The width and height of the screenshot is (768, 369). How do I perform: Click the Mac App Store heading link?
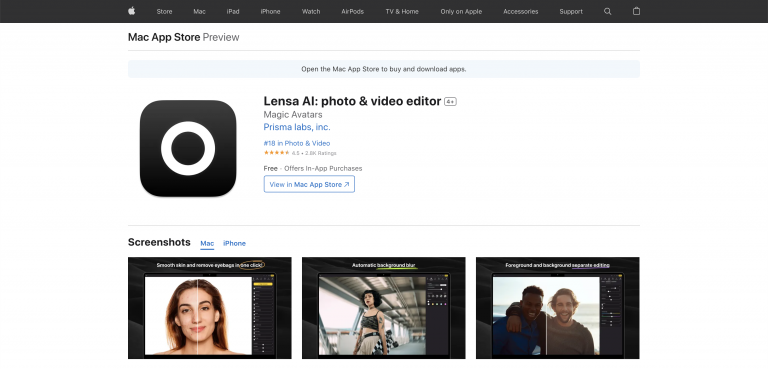click(164, 37)
